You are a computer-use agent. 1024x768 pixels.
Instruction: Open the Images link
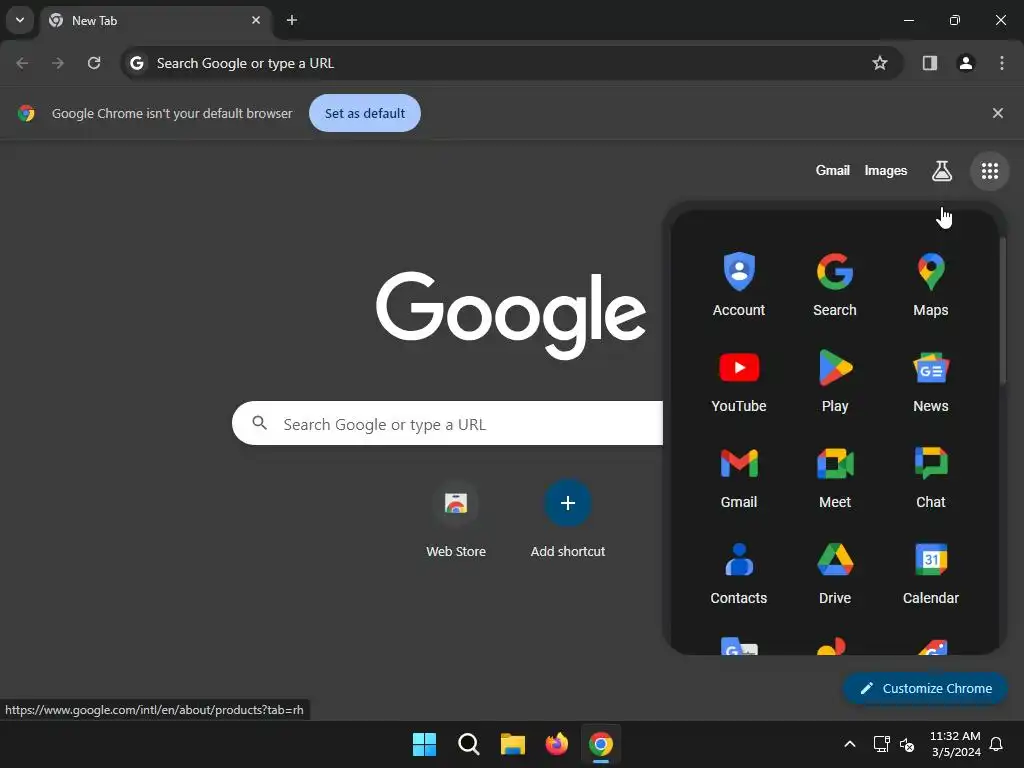pos(886,170)
